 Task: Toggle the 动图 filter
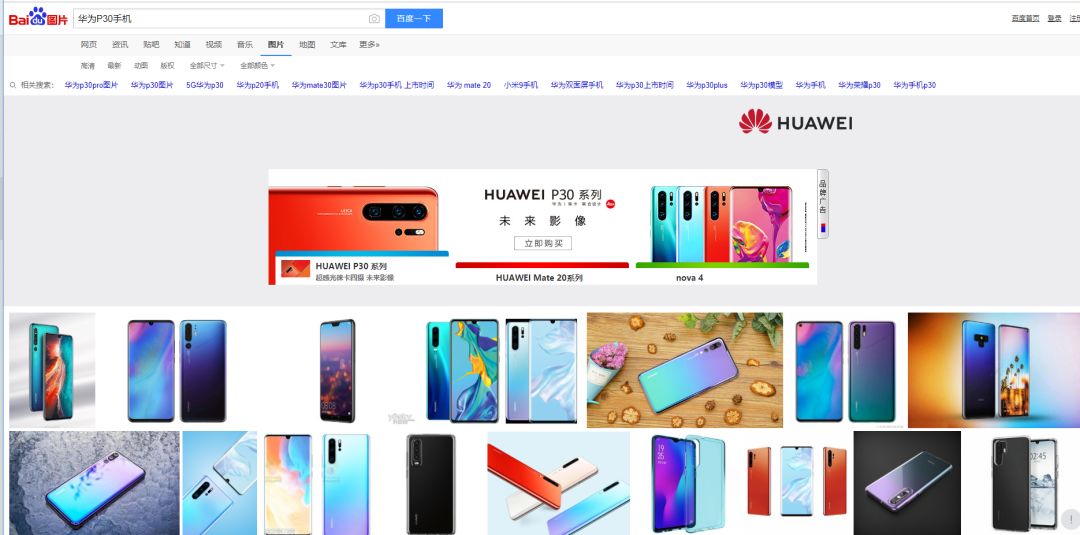point(141,66)
